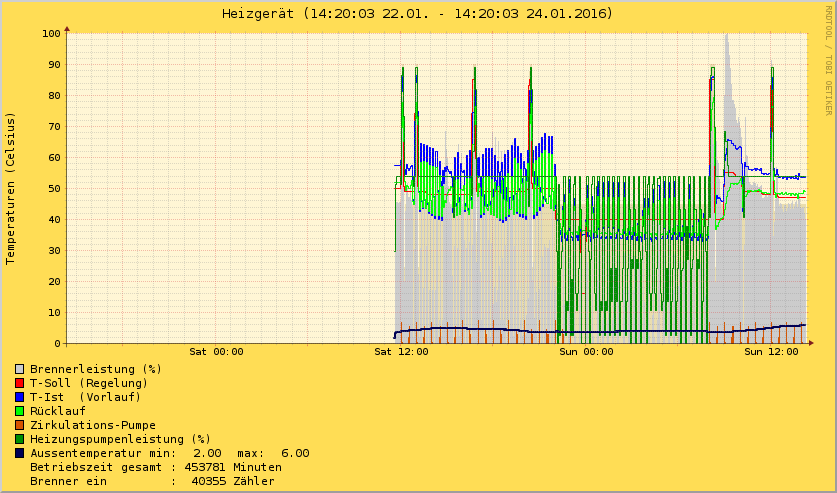
Task: Click the orange Zirkulations-Pumpe legend swatch
Action: (x=20, y=425)
